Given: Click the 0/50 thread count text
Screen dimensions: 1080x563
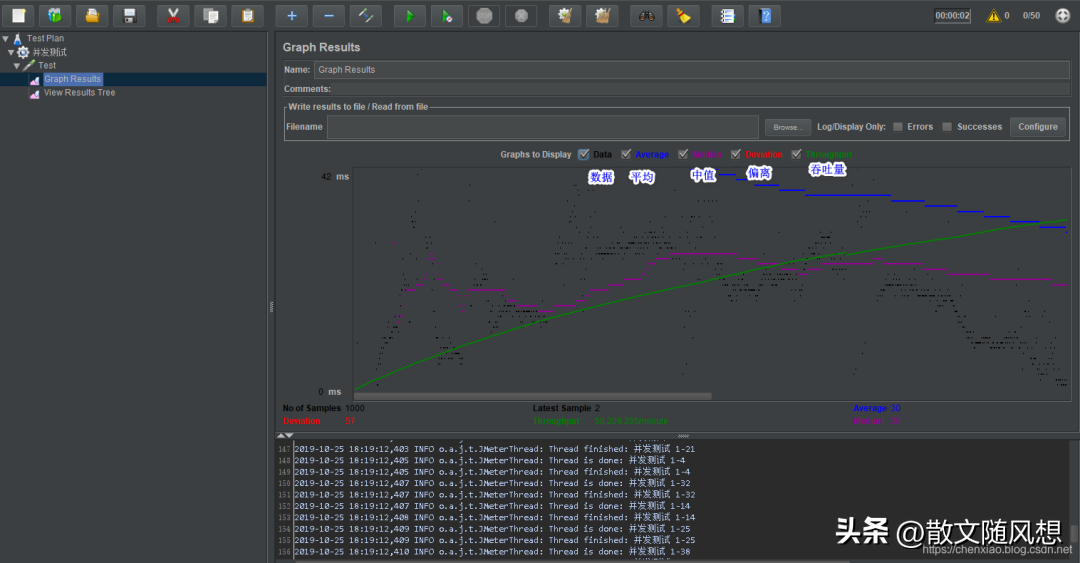Looking at the screenshot, I should point(1031,15).
